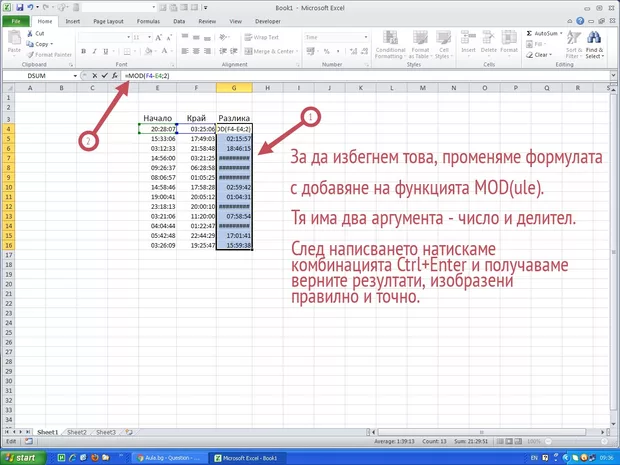Save workbook from Quick Access Toolbar
This screenshot has height=465, width=620.
[x=21, y=7]
